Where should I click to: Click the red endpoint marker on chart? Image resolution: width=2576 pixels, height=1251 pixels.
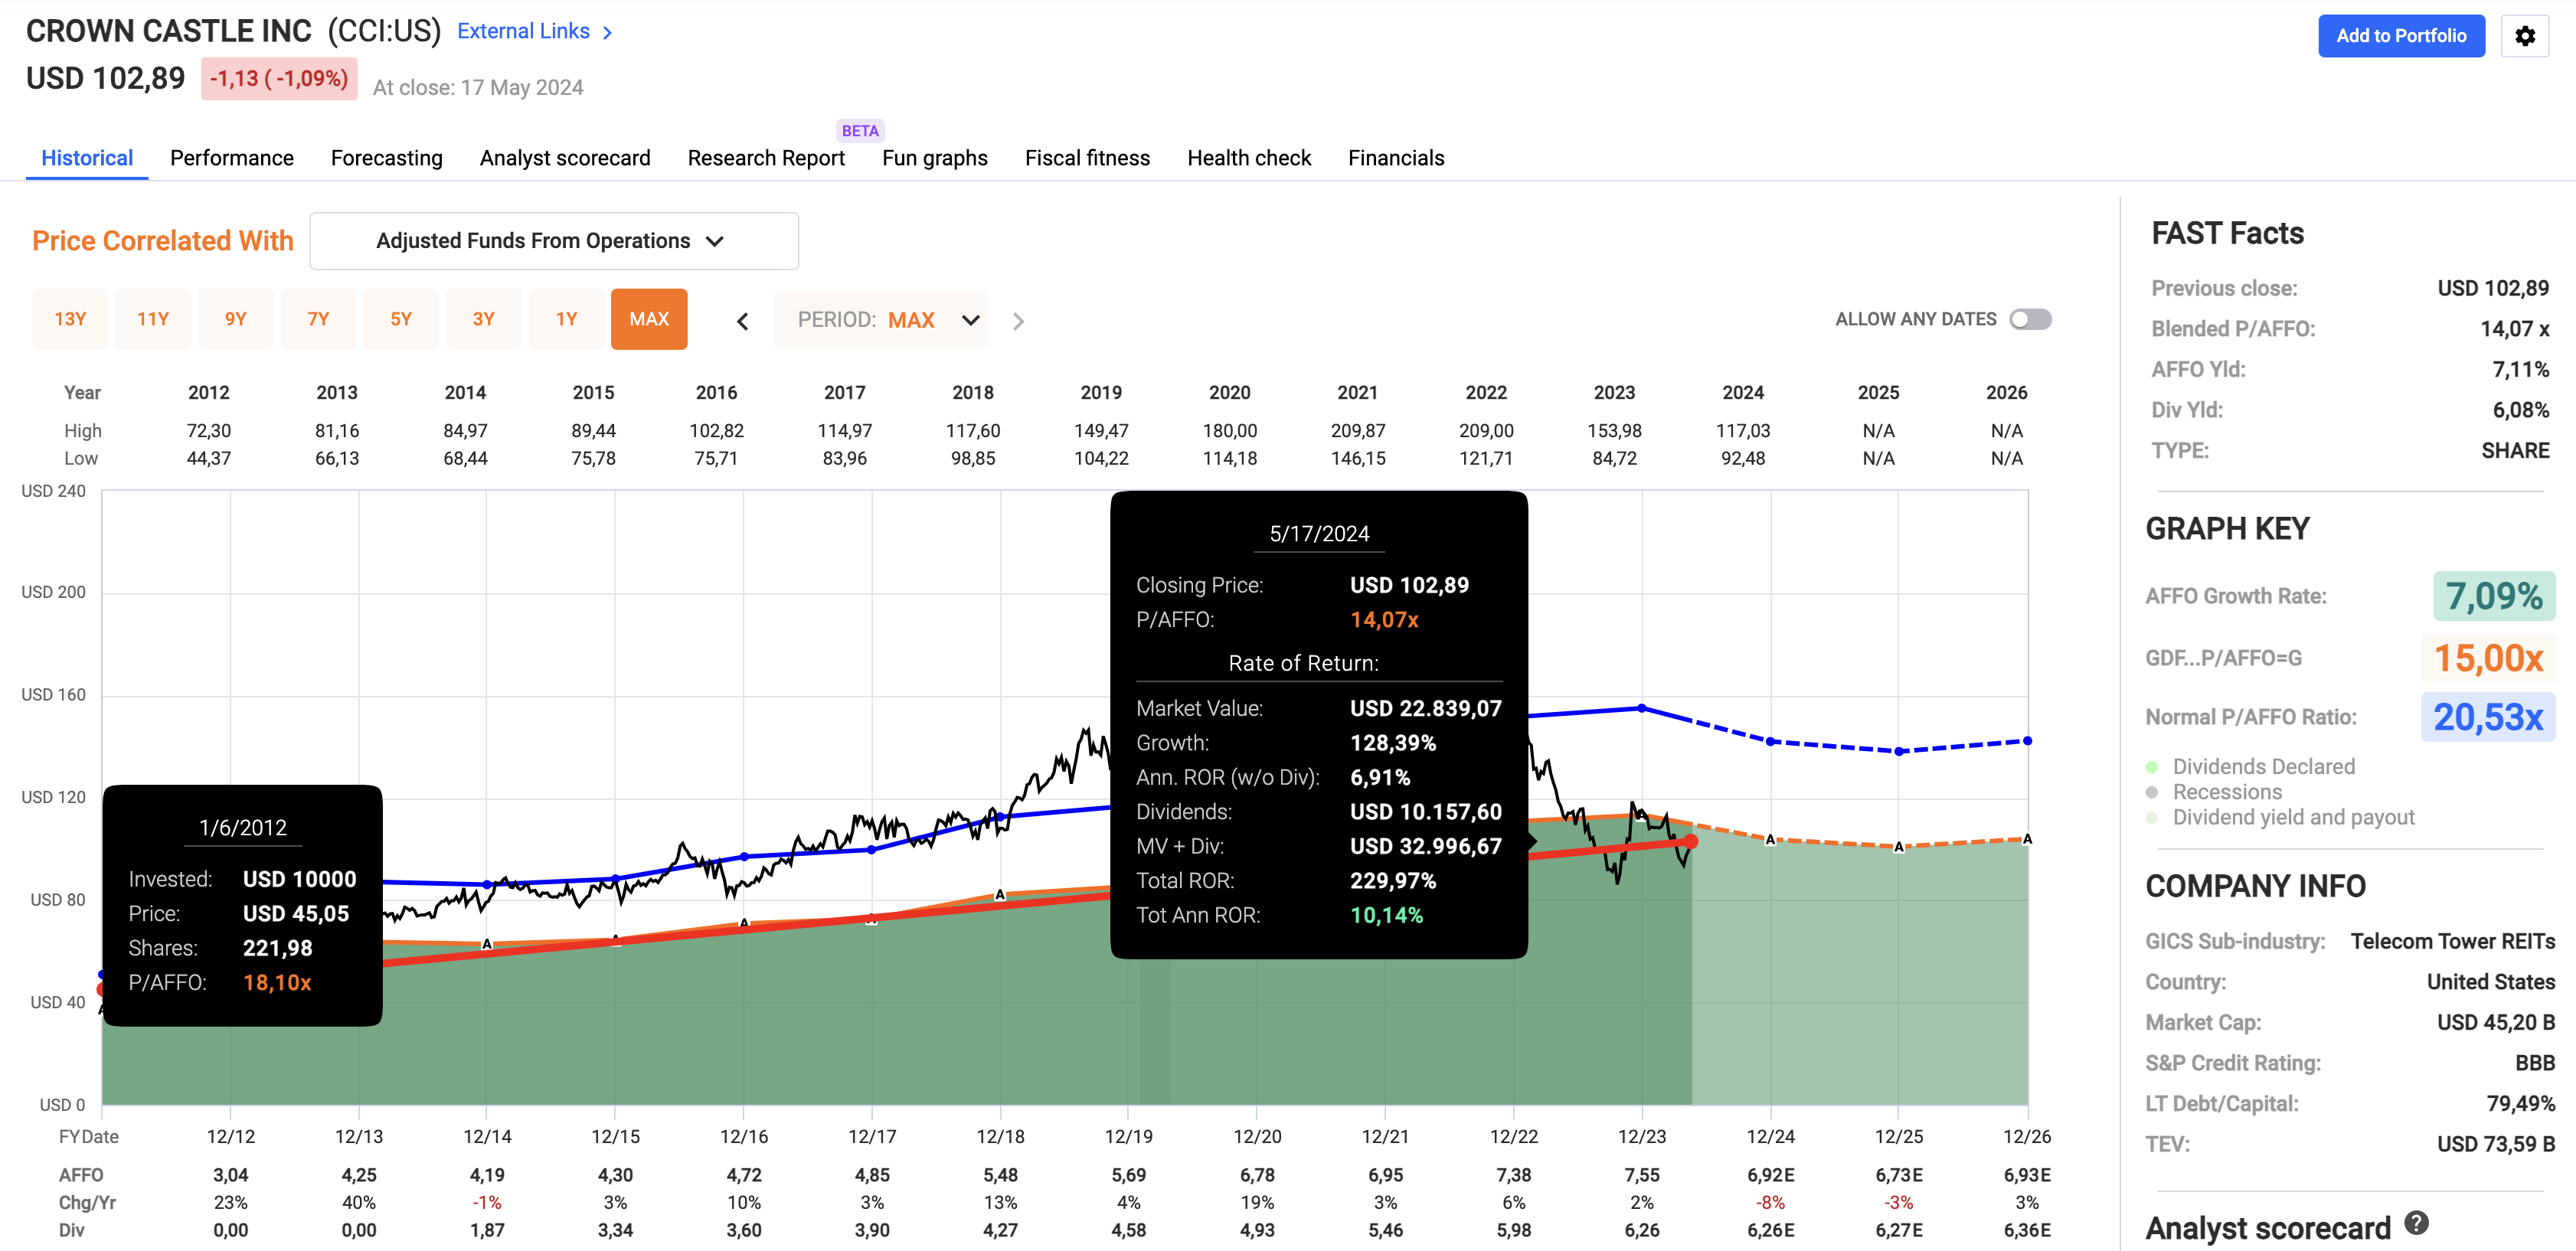[1690, 841]
